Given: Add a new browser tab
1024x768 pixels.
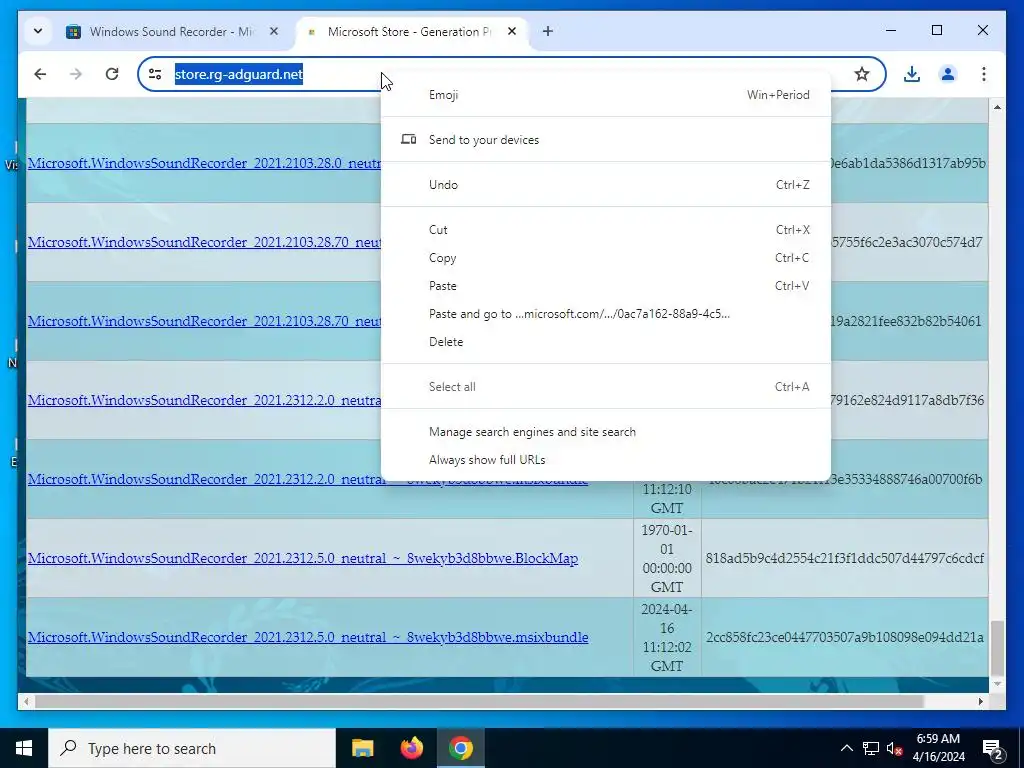Looking at the screenshot, I should 547,31.
